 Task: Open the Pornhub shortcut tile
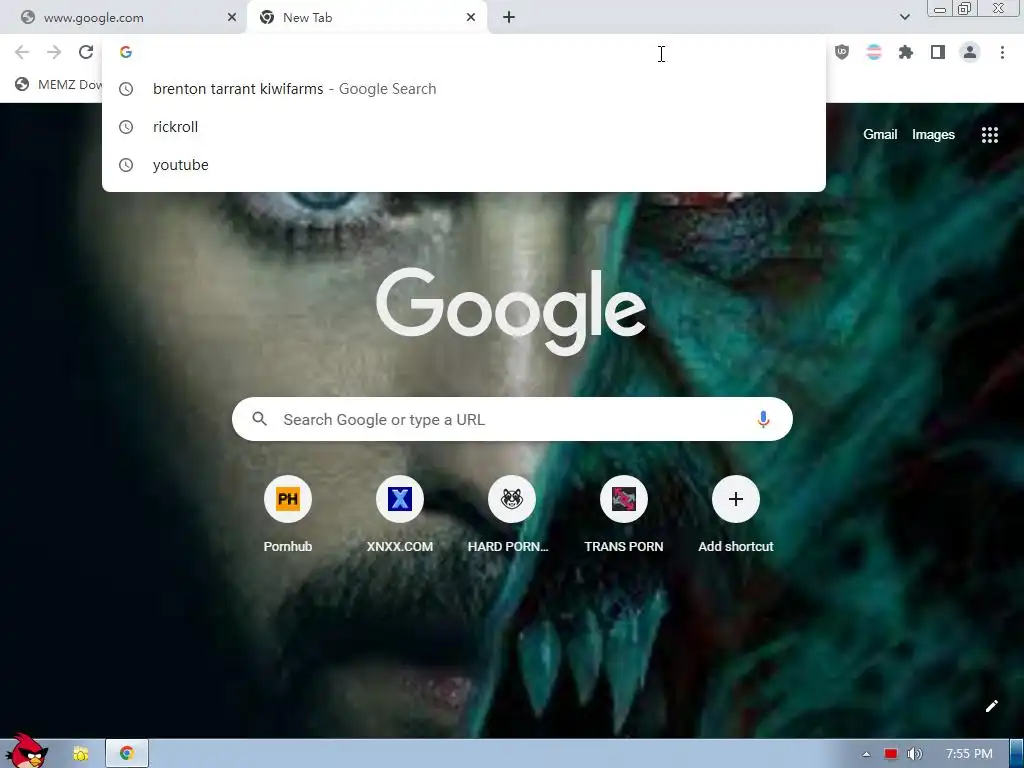(287, 515)
